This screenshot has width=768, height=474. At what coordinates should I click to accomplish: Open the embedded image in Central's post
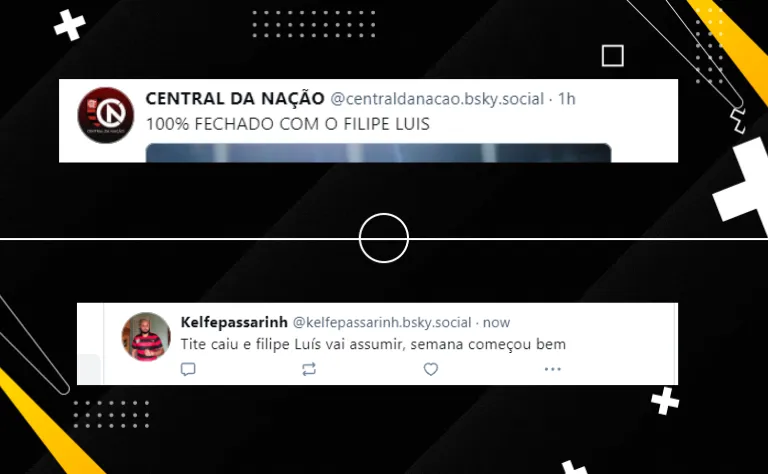[379, 153]
